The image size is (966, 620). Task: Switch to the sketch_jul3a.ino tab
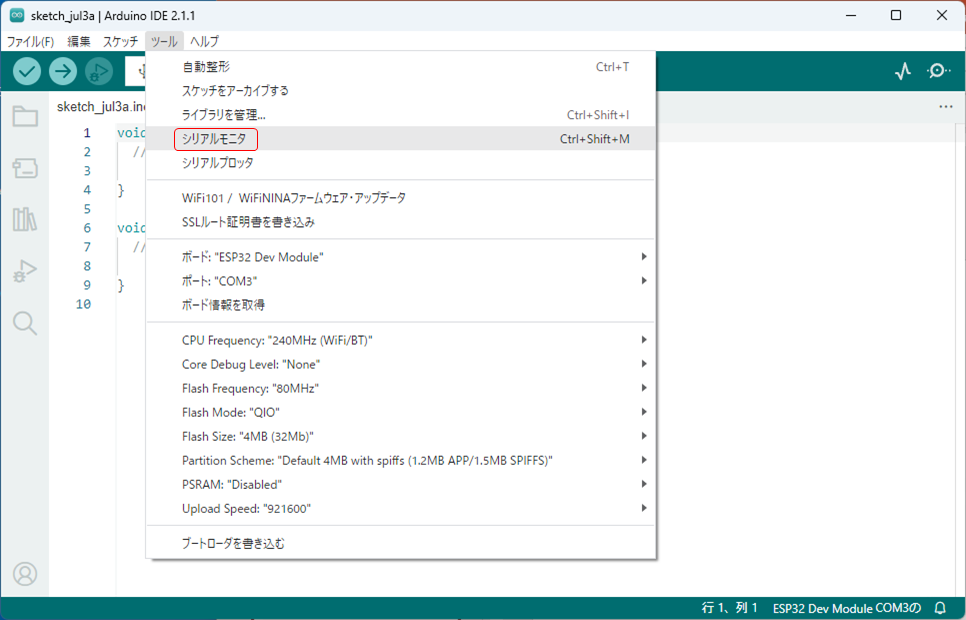pos(100,107)
